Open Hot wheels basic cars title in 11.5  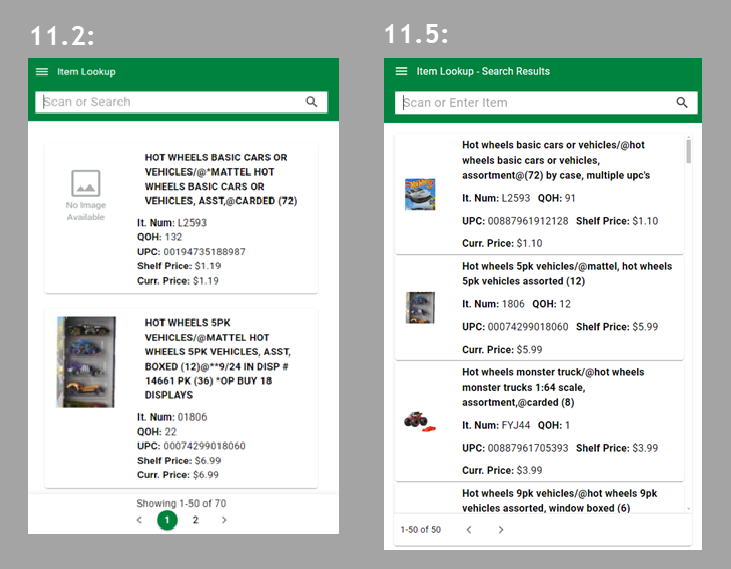click(x=556, y=160)
